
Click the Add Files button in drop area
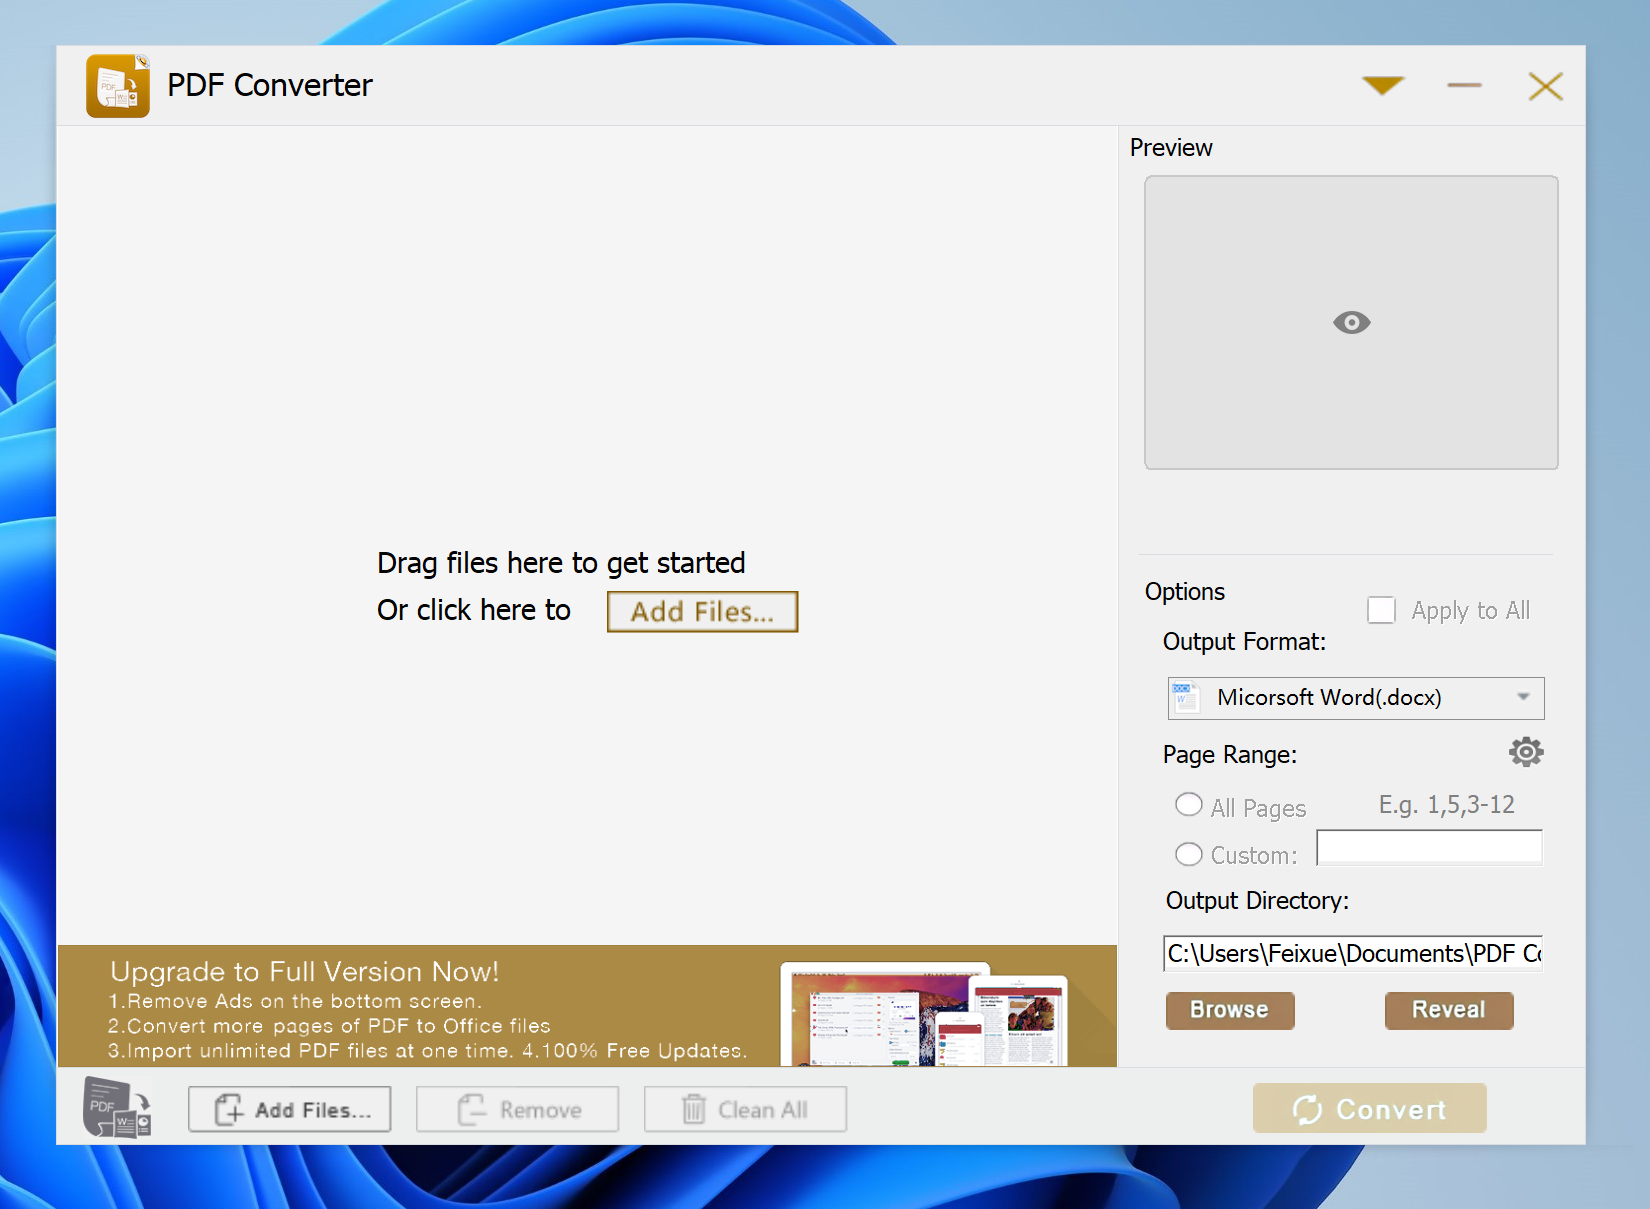coord(702,612)
